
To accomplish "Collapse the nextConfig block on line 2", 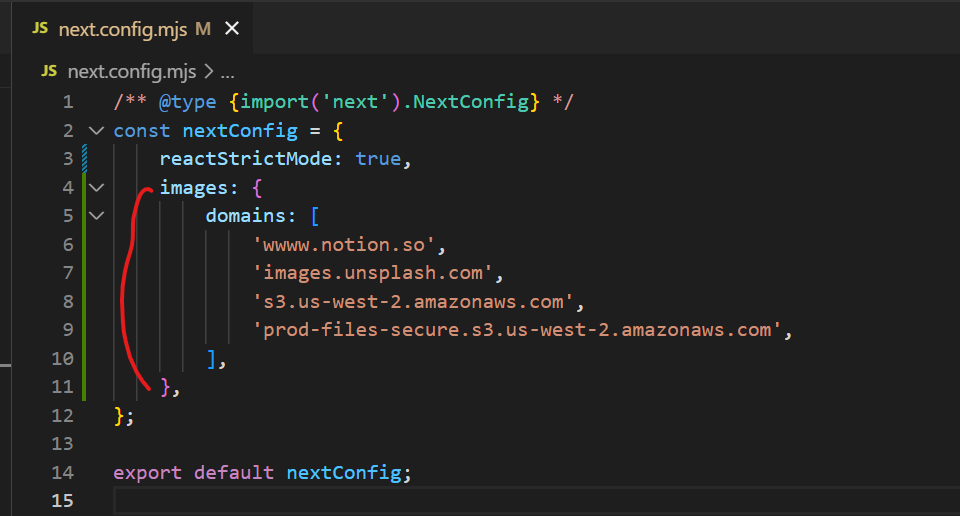I will tap(96, 130).
